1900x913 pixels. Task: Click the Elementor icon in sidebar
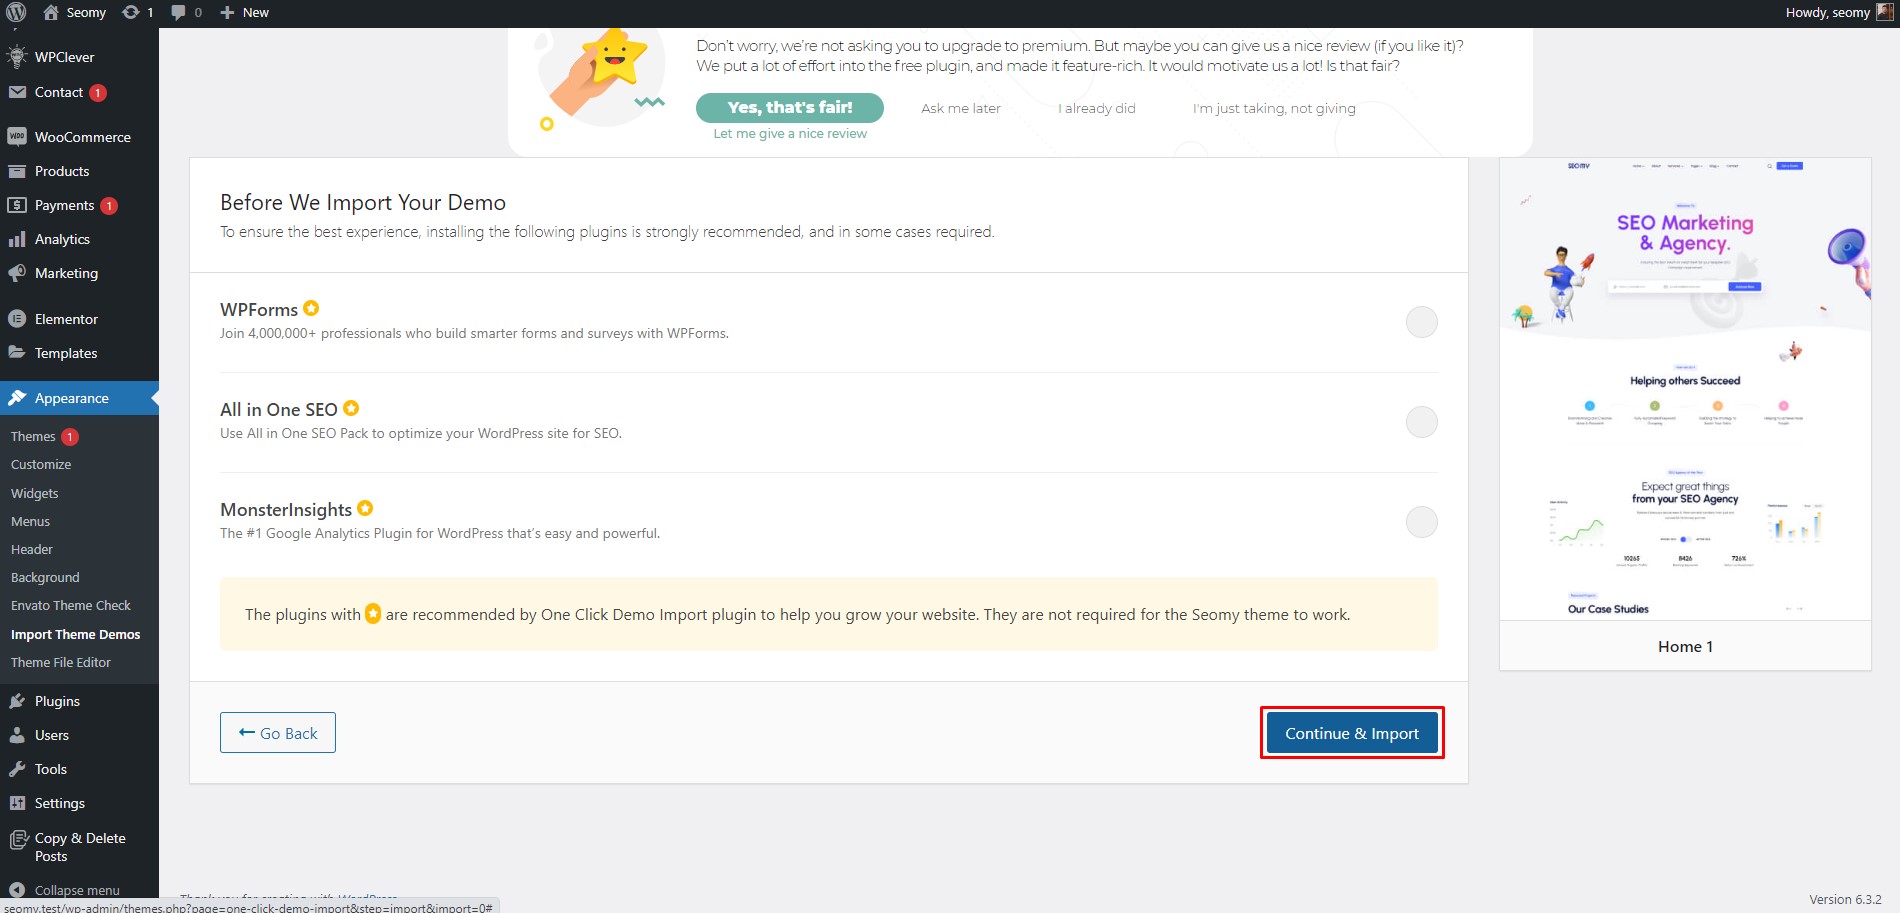17,319
